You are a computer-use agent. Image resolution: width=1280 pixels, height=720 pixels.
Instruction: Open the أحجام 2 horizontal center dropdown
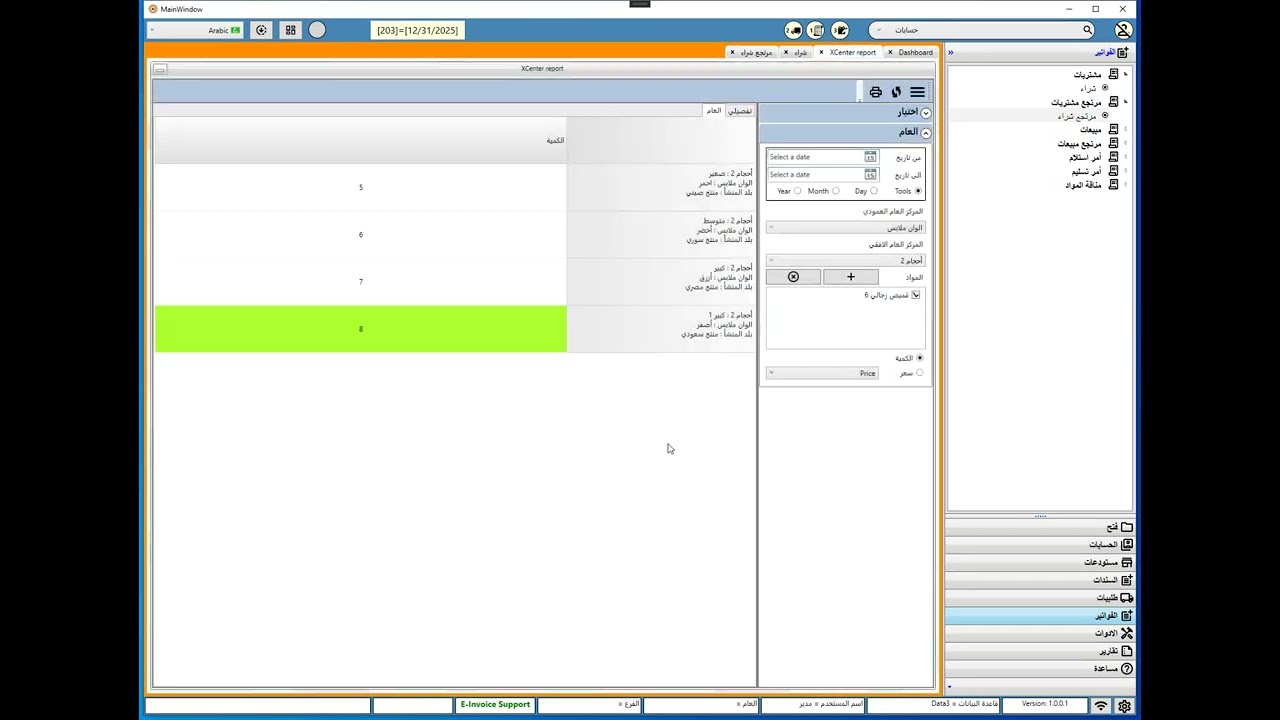click(846, 260)
